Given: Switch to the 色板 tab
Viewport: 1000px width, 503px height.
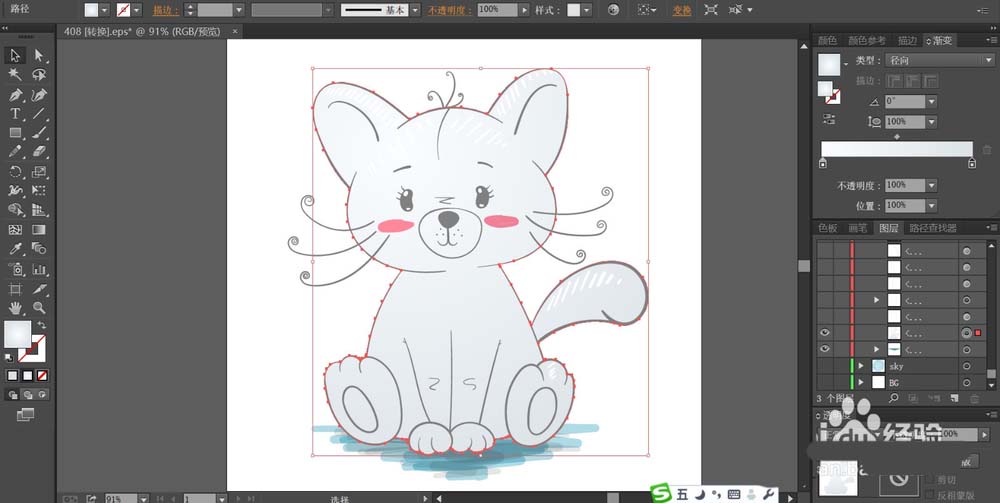Looking at the screenshot, I should tap(828, 228).
